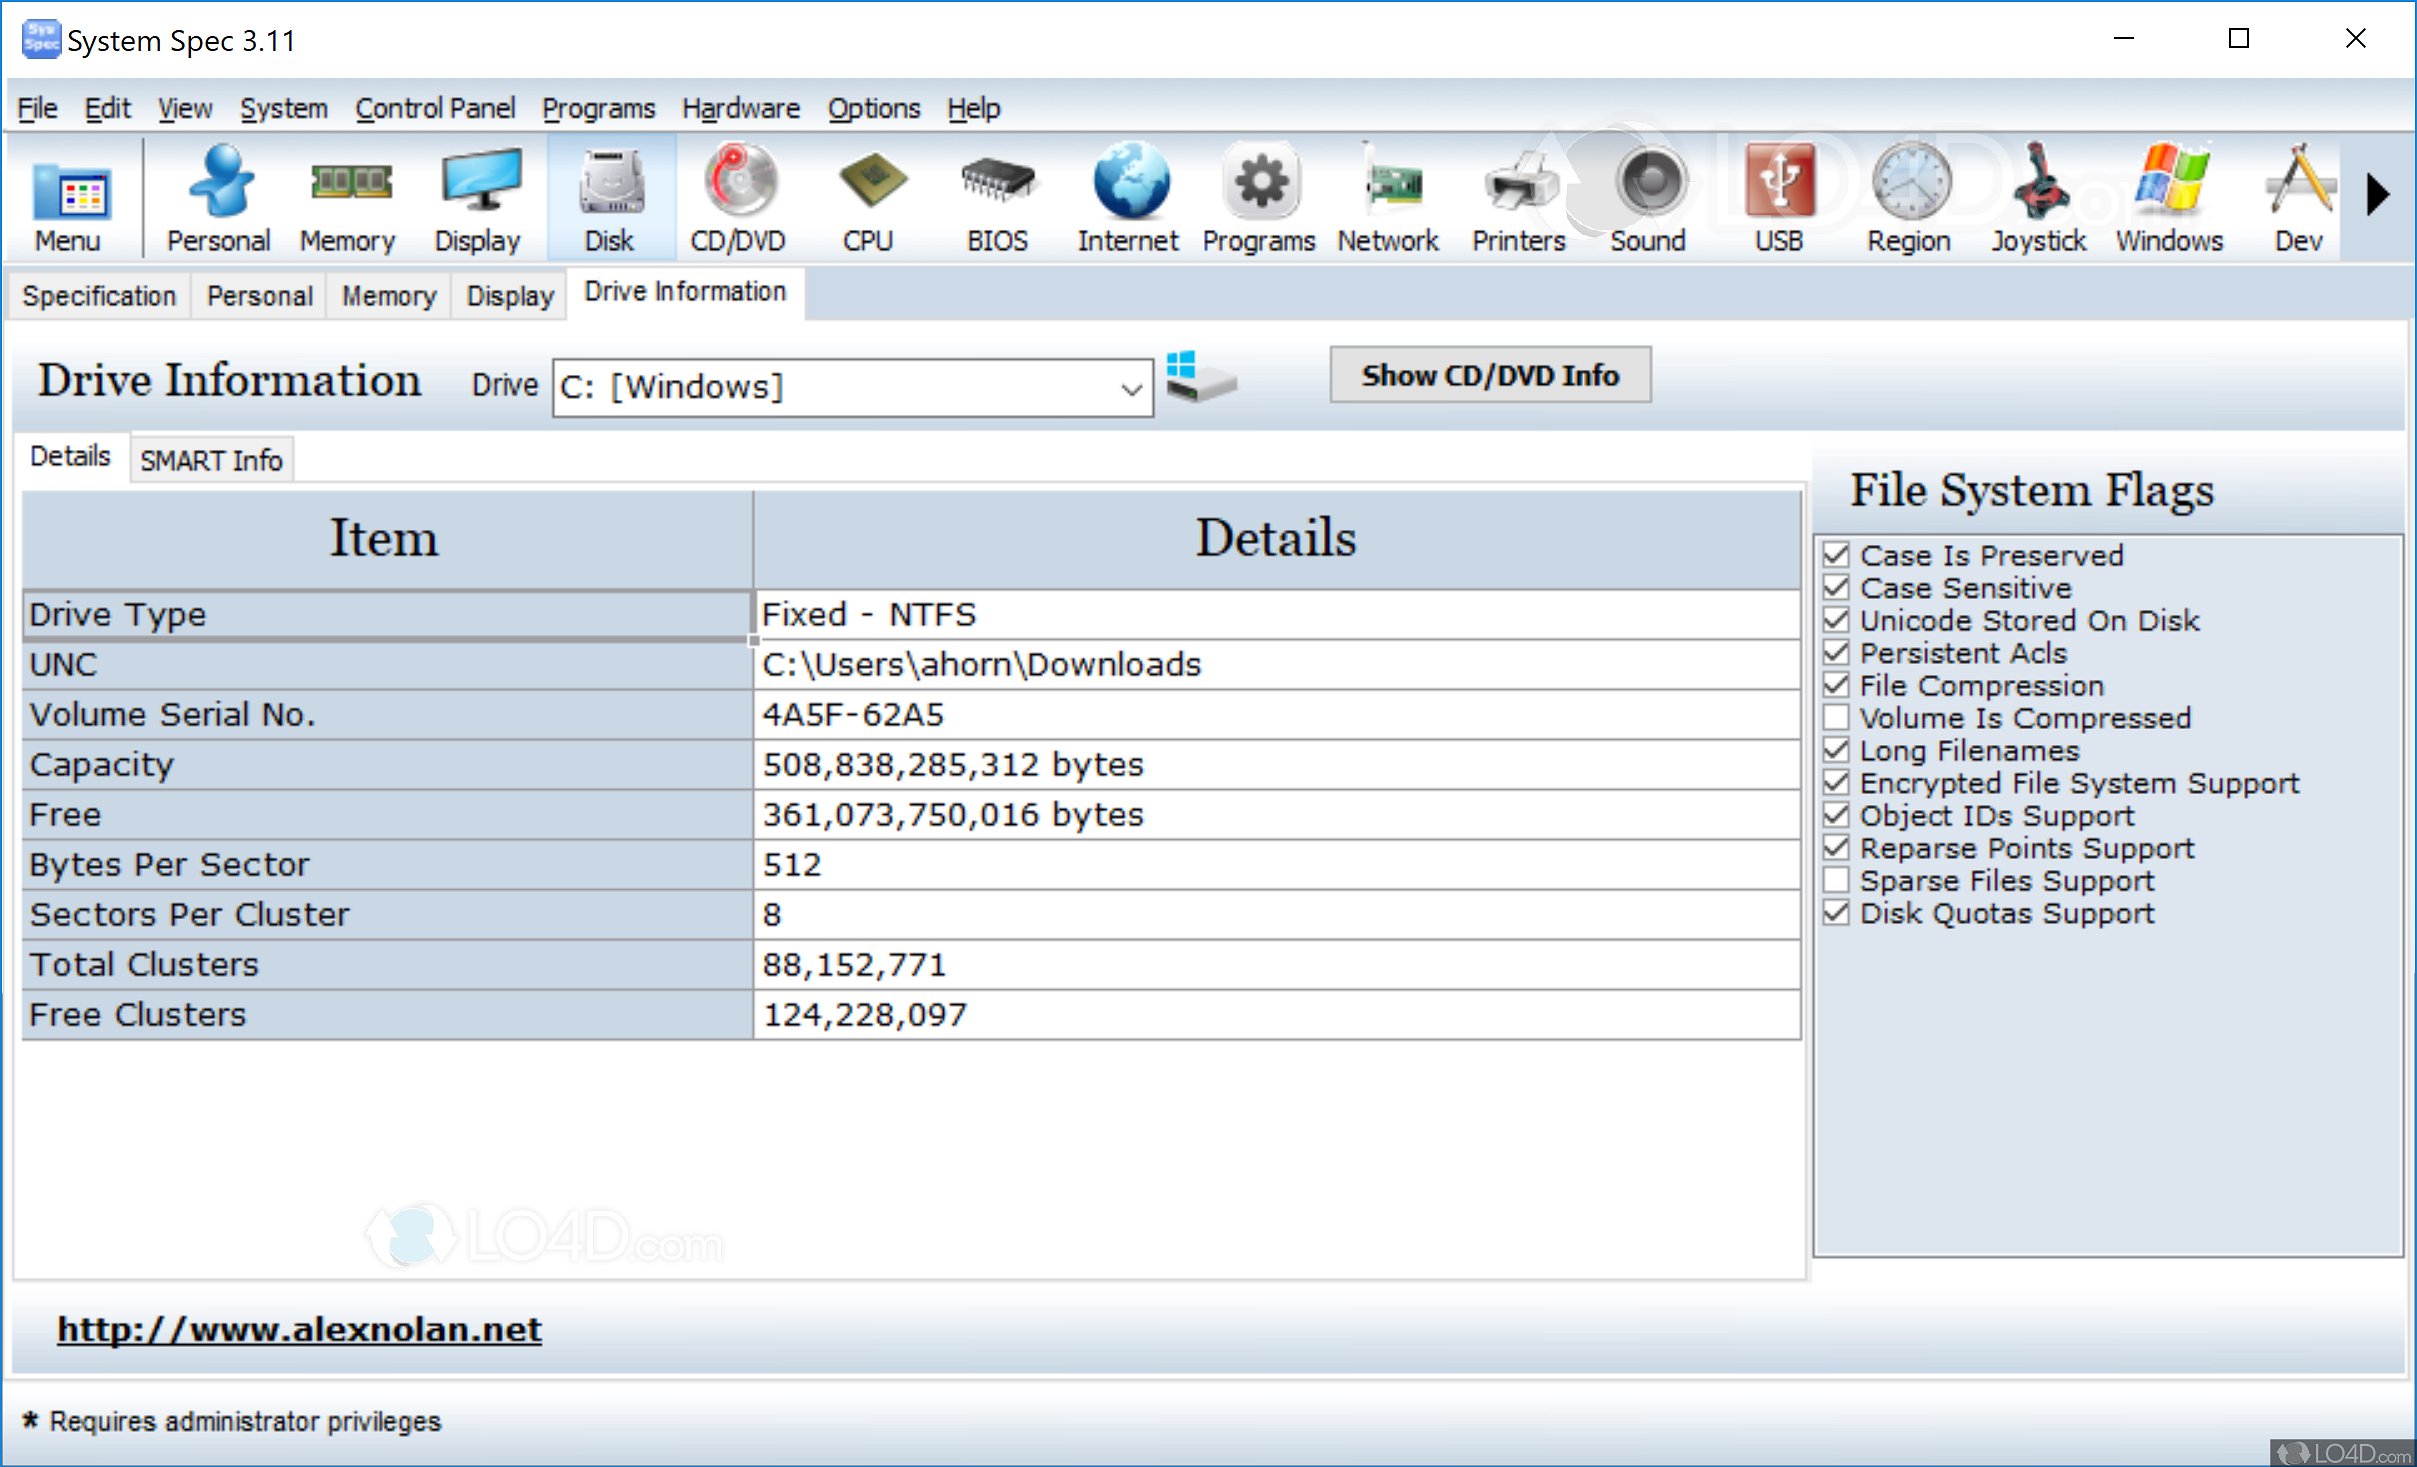The image size is (2417, 1467).
Task: Check Sparse Files Support
Action: pyautogui.click(x=1836, y=880)
